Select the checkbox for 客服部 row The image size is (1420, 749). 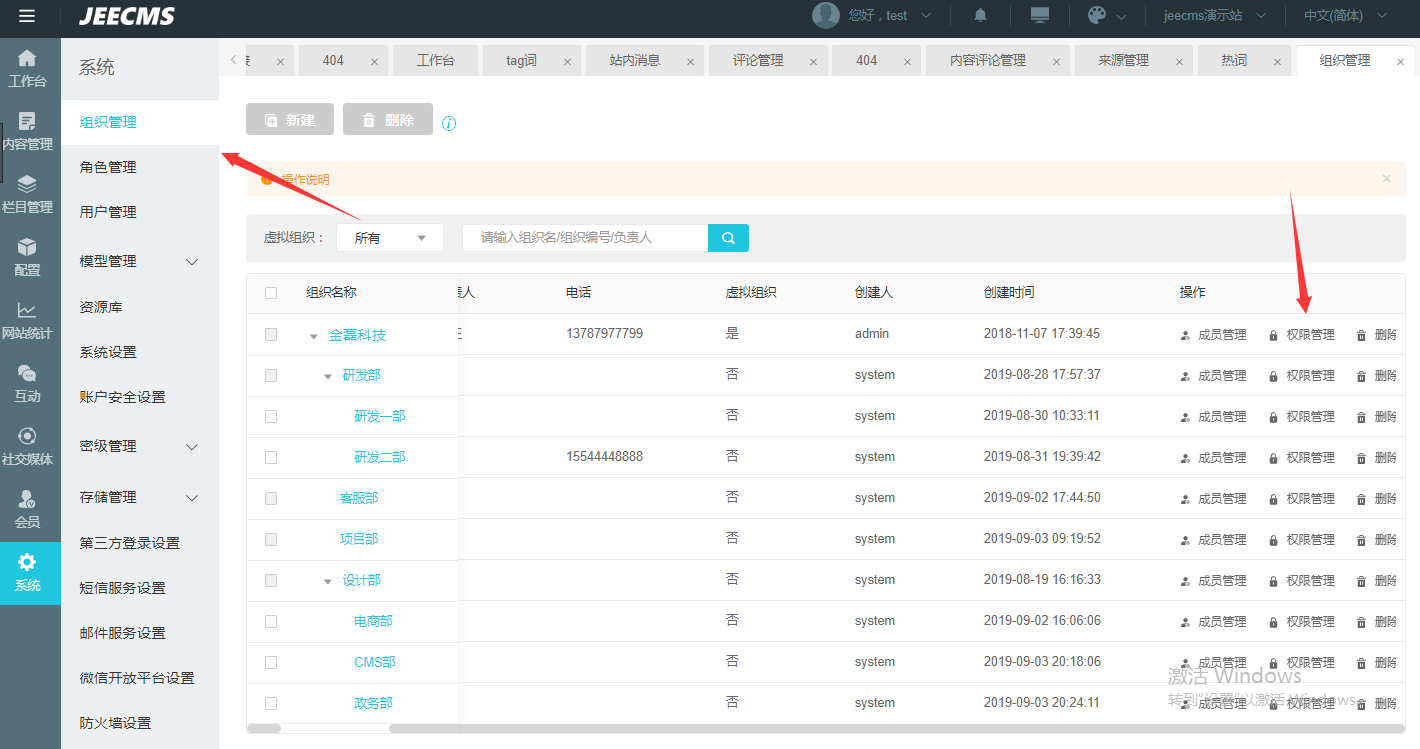click(271, 498)
